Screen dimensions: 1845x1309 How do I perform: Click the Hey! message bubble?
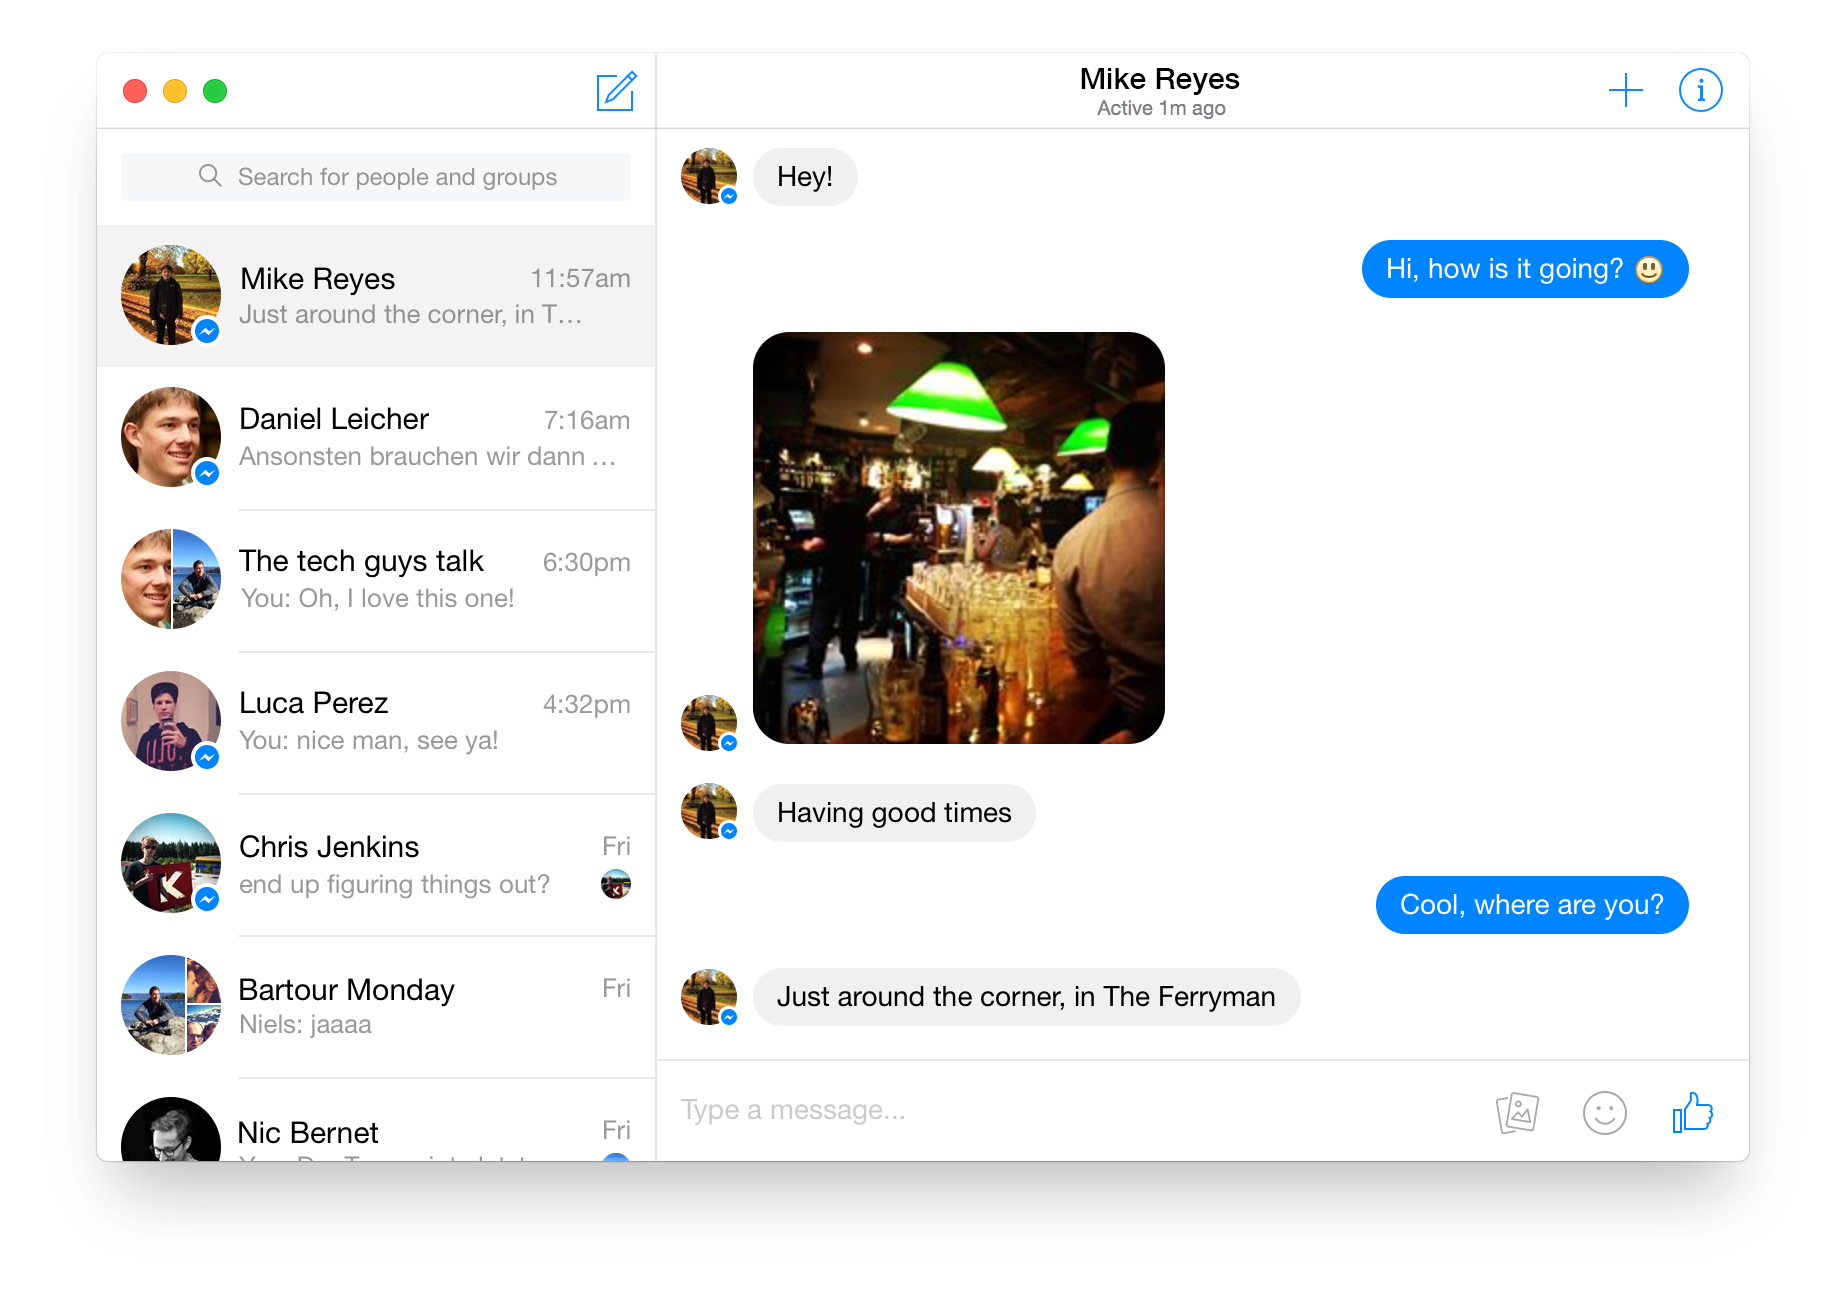click(x=805, y=177)
